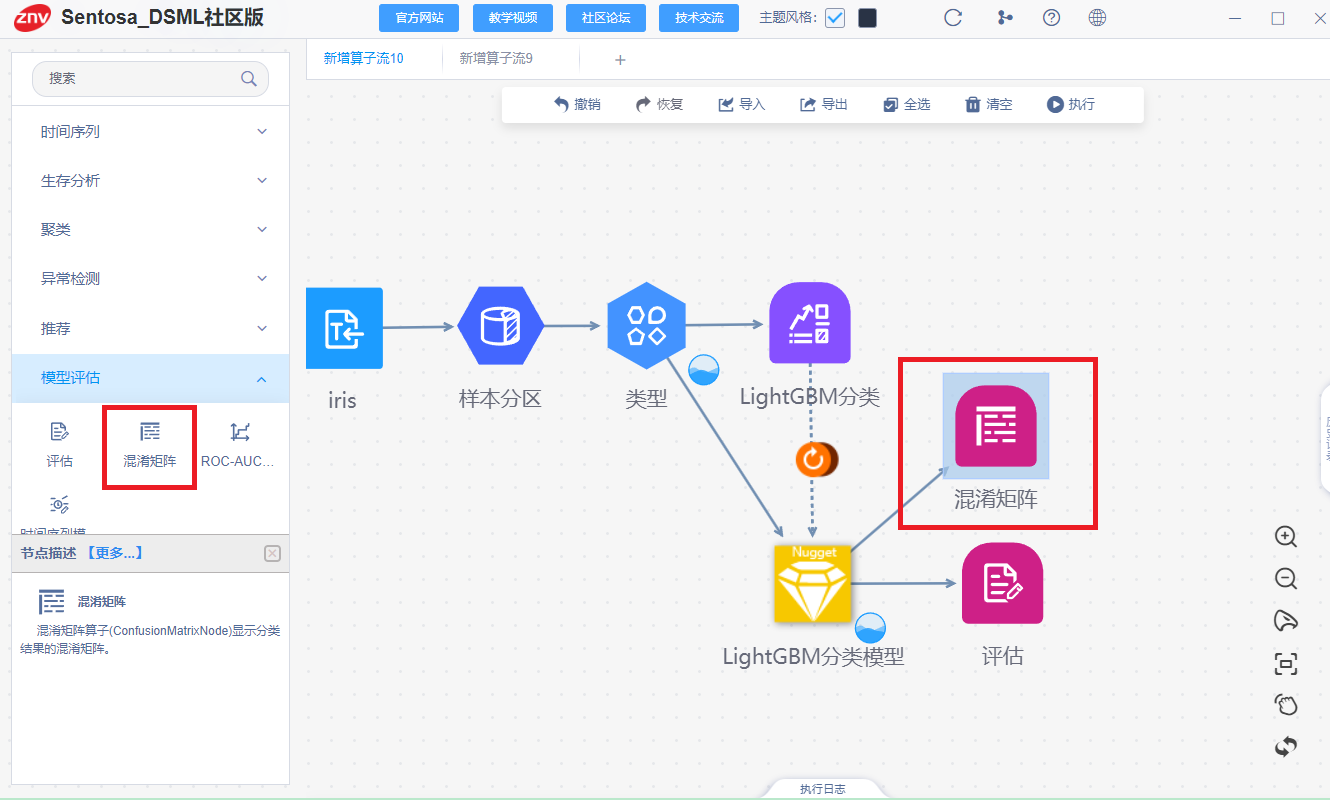Click 撤销 undo in toolbar
This screenshot has height=800, width=1330.
click(577, 104)
